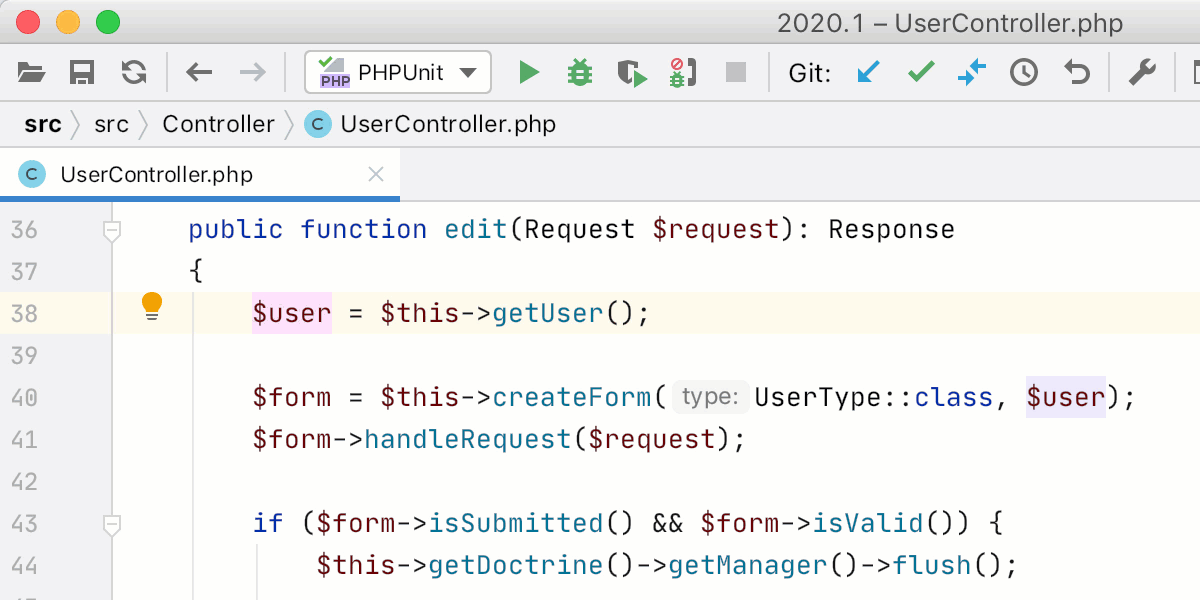Viewport: 1200px width, 600px height.
Task: Commit changes using the green checkmark icon
Action: point(920,71)
